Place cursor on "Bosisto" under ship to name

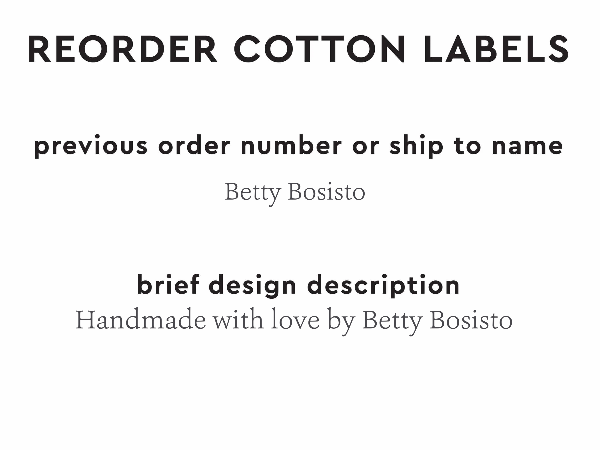(325, 192)
